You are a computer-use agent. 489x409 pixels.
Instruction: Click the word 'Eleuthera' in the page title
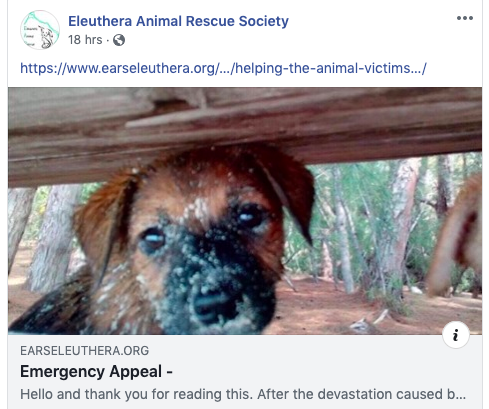(100, 21)
